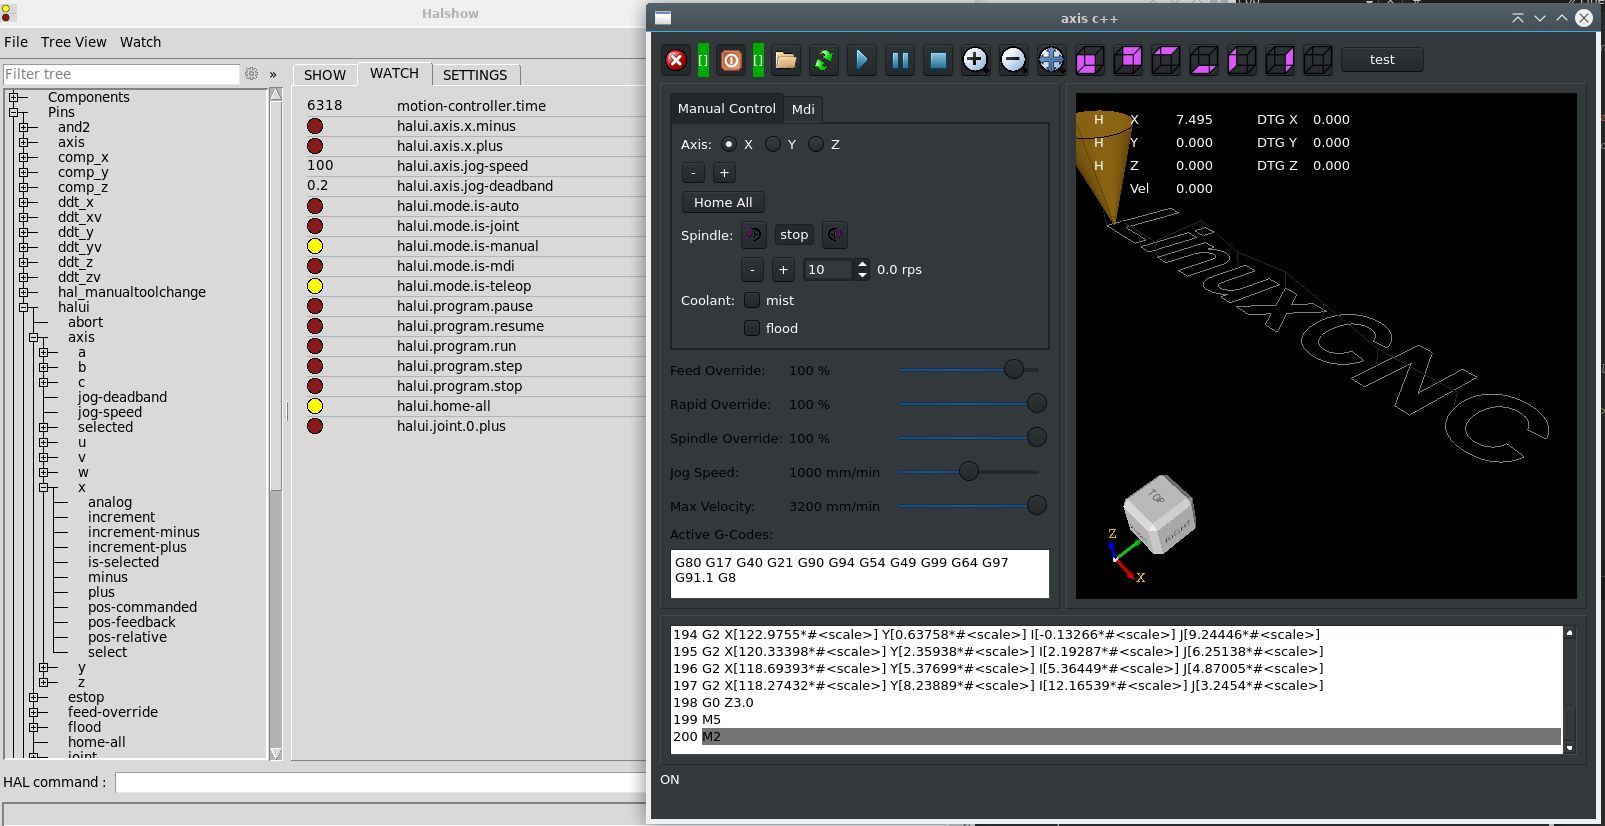Increase spindle speed with plus button
Screen dimensions: 1605x826
pos(783,269)
